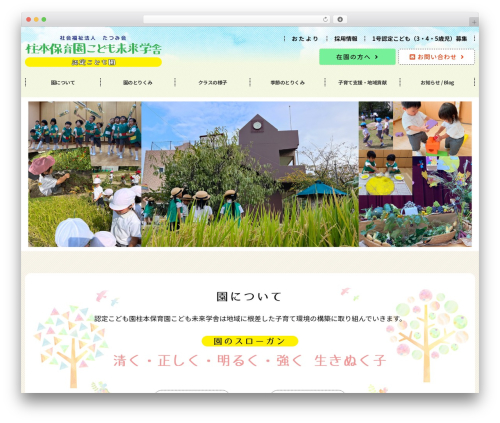Image resolution: width=500 pixels, height=423 pixels.
Task: Open the 子育て支援・地域貢献 menu item
Action: point(362,82)
